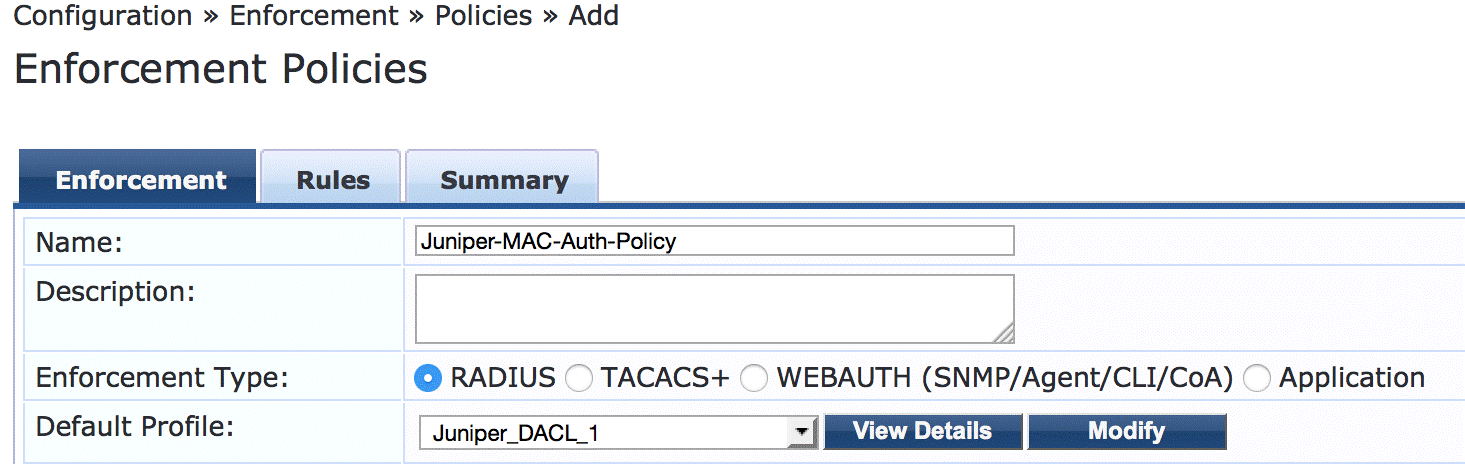Choose TACACS+ as enforcement type
This screenshot has height=464, width=1465.
point(578,378)
